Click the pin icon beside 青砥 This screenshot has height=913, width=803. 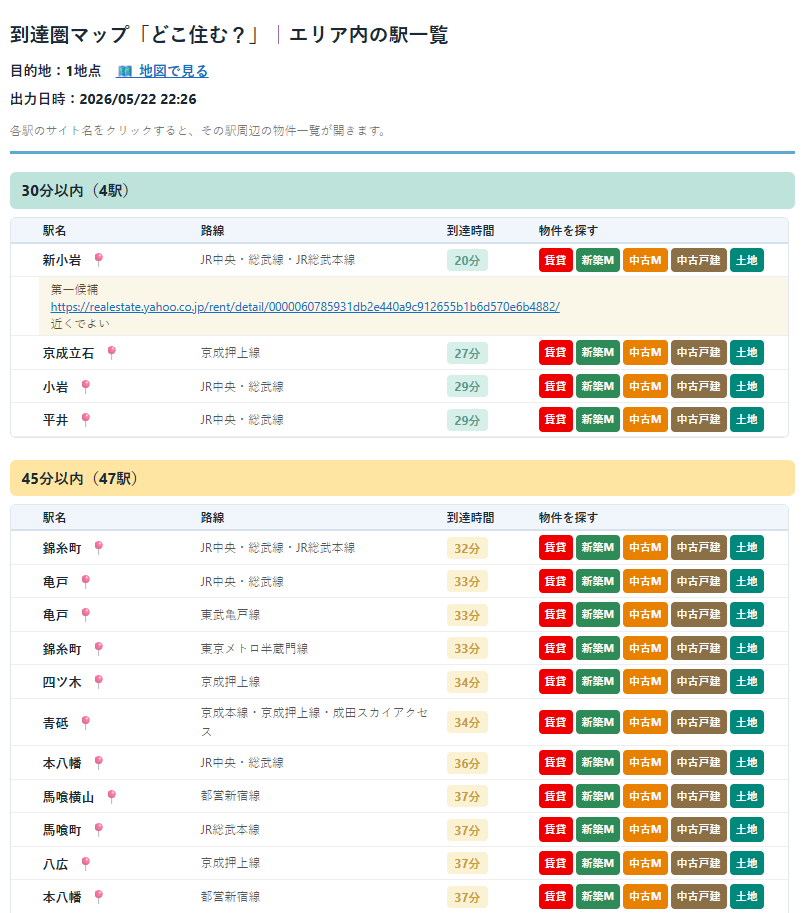[x=86, y=722]
